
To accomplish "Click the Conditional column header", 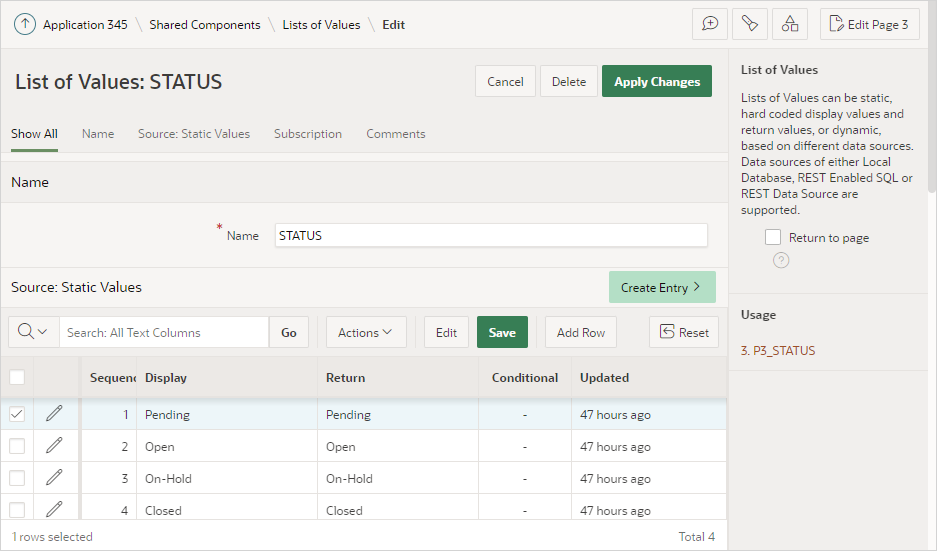I will click(x=525, y=378).
